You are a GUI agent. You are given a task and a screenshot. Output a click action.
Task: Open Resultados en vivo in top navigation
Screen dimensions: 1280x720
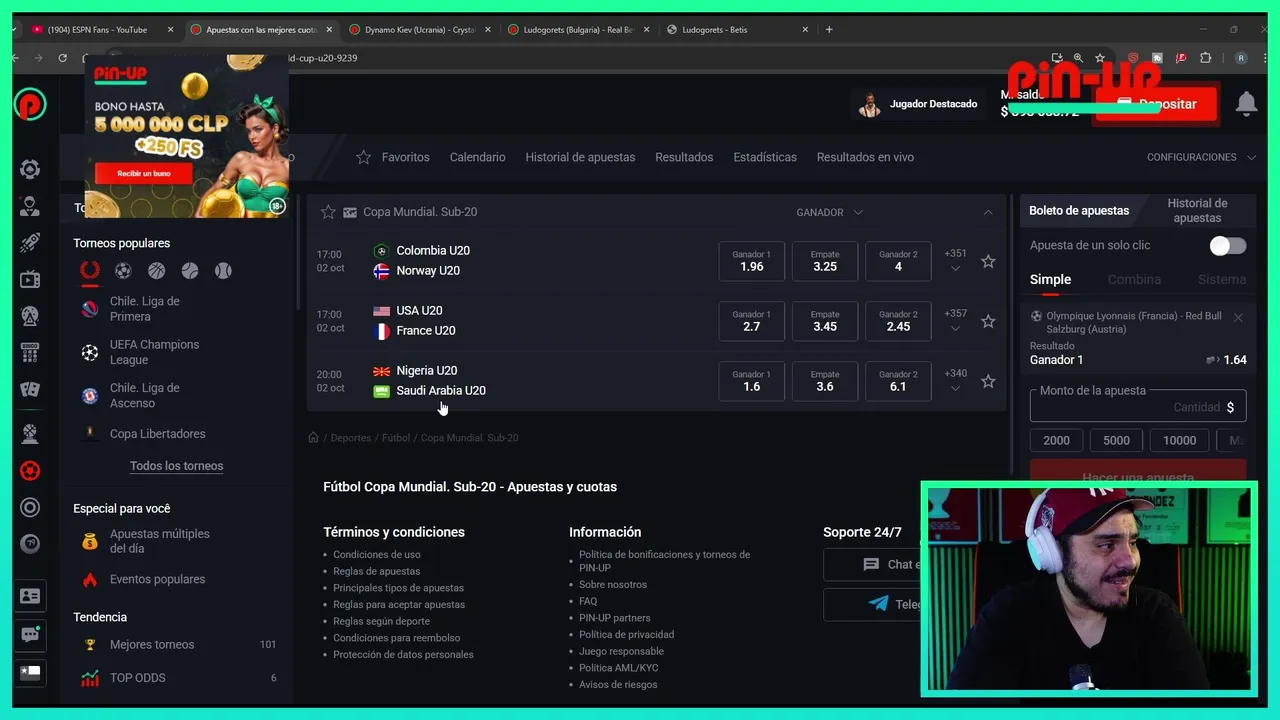point(865,157)
